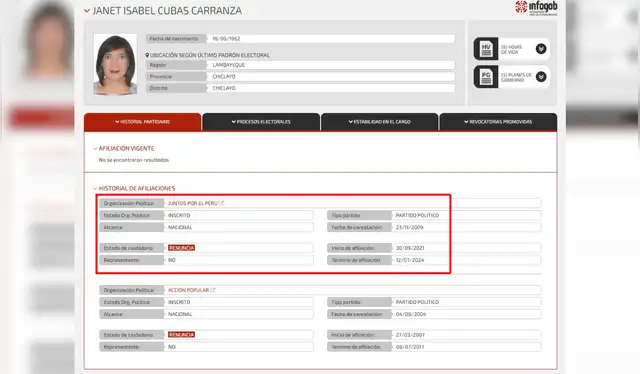Open the Planes de Gobierno document icon
The height and width of the screenshot is (374, 640).
pyautogui.click(x=486, y=77)
